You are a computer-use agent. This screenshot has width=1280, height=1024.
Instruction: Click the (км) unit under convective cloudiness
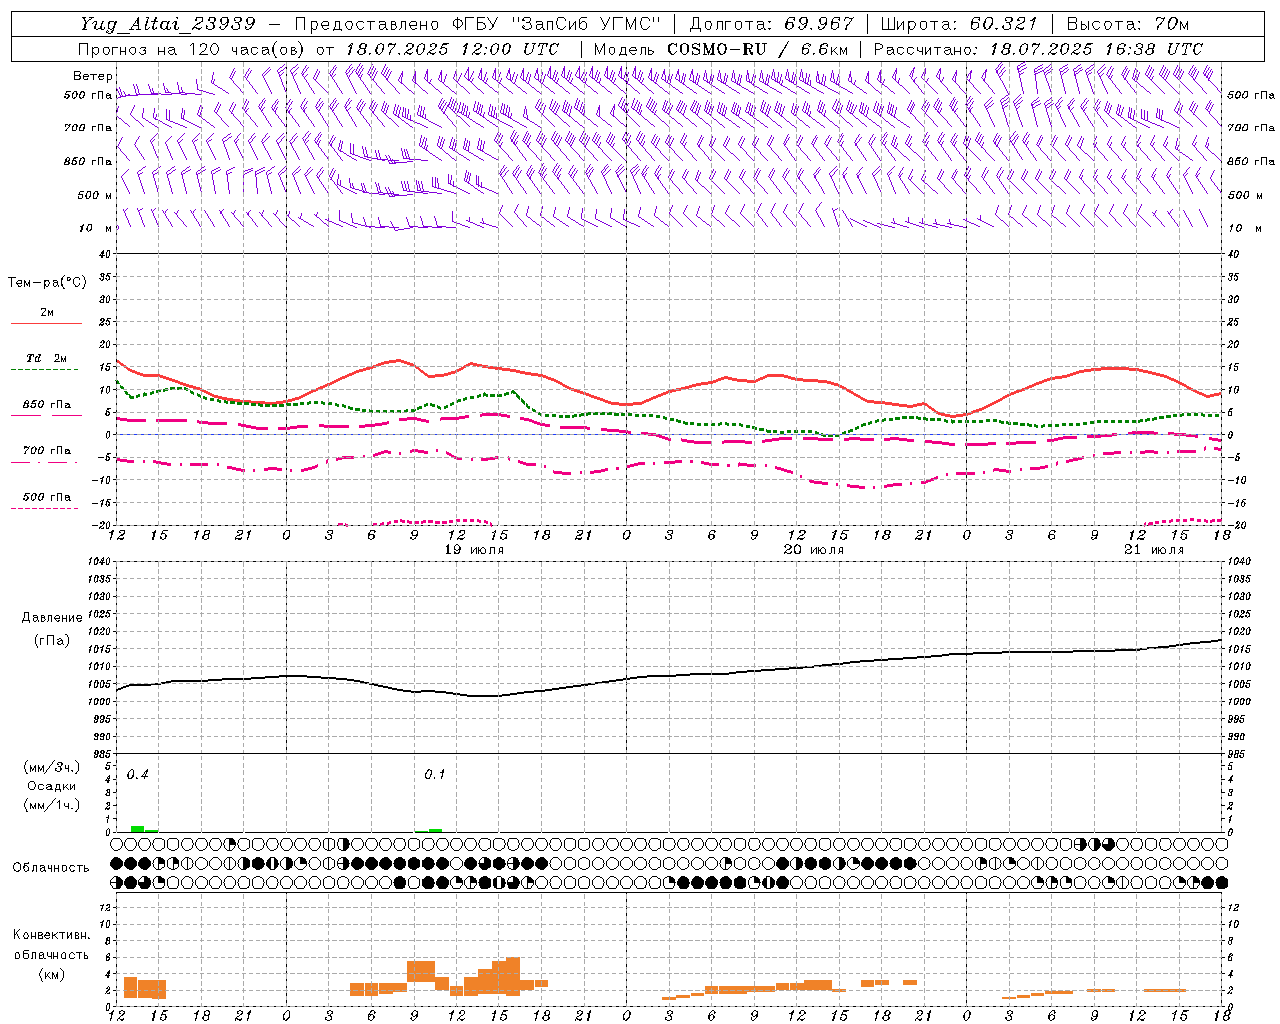51,974
